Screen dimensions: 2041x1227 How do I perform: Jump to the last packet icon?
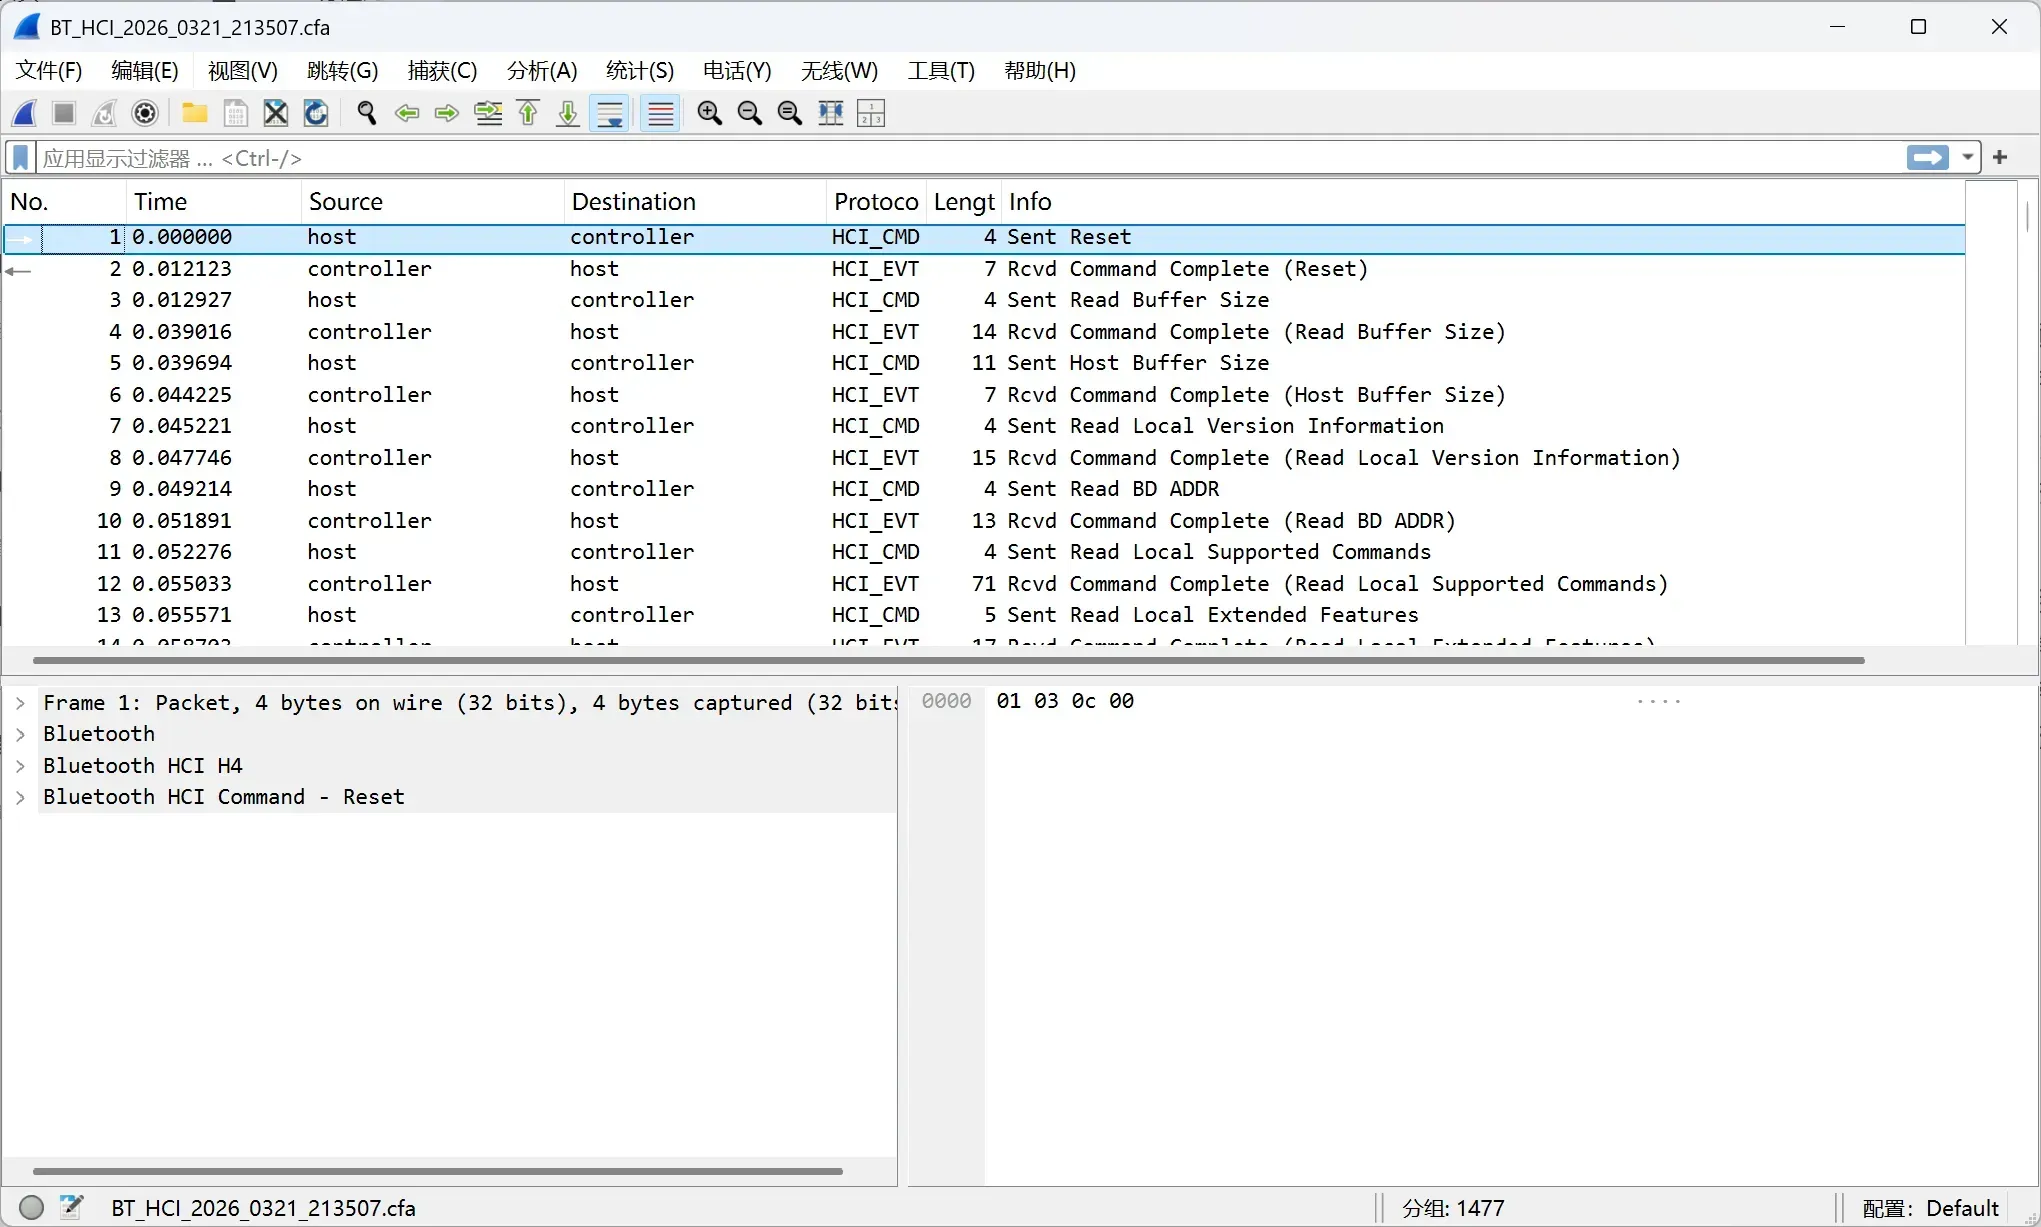tap(568, 113)
